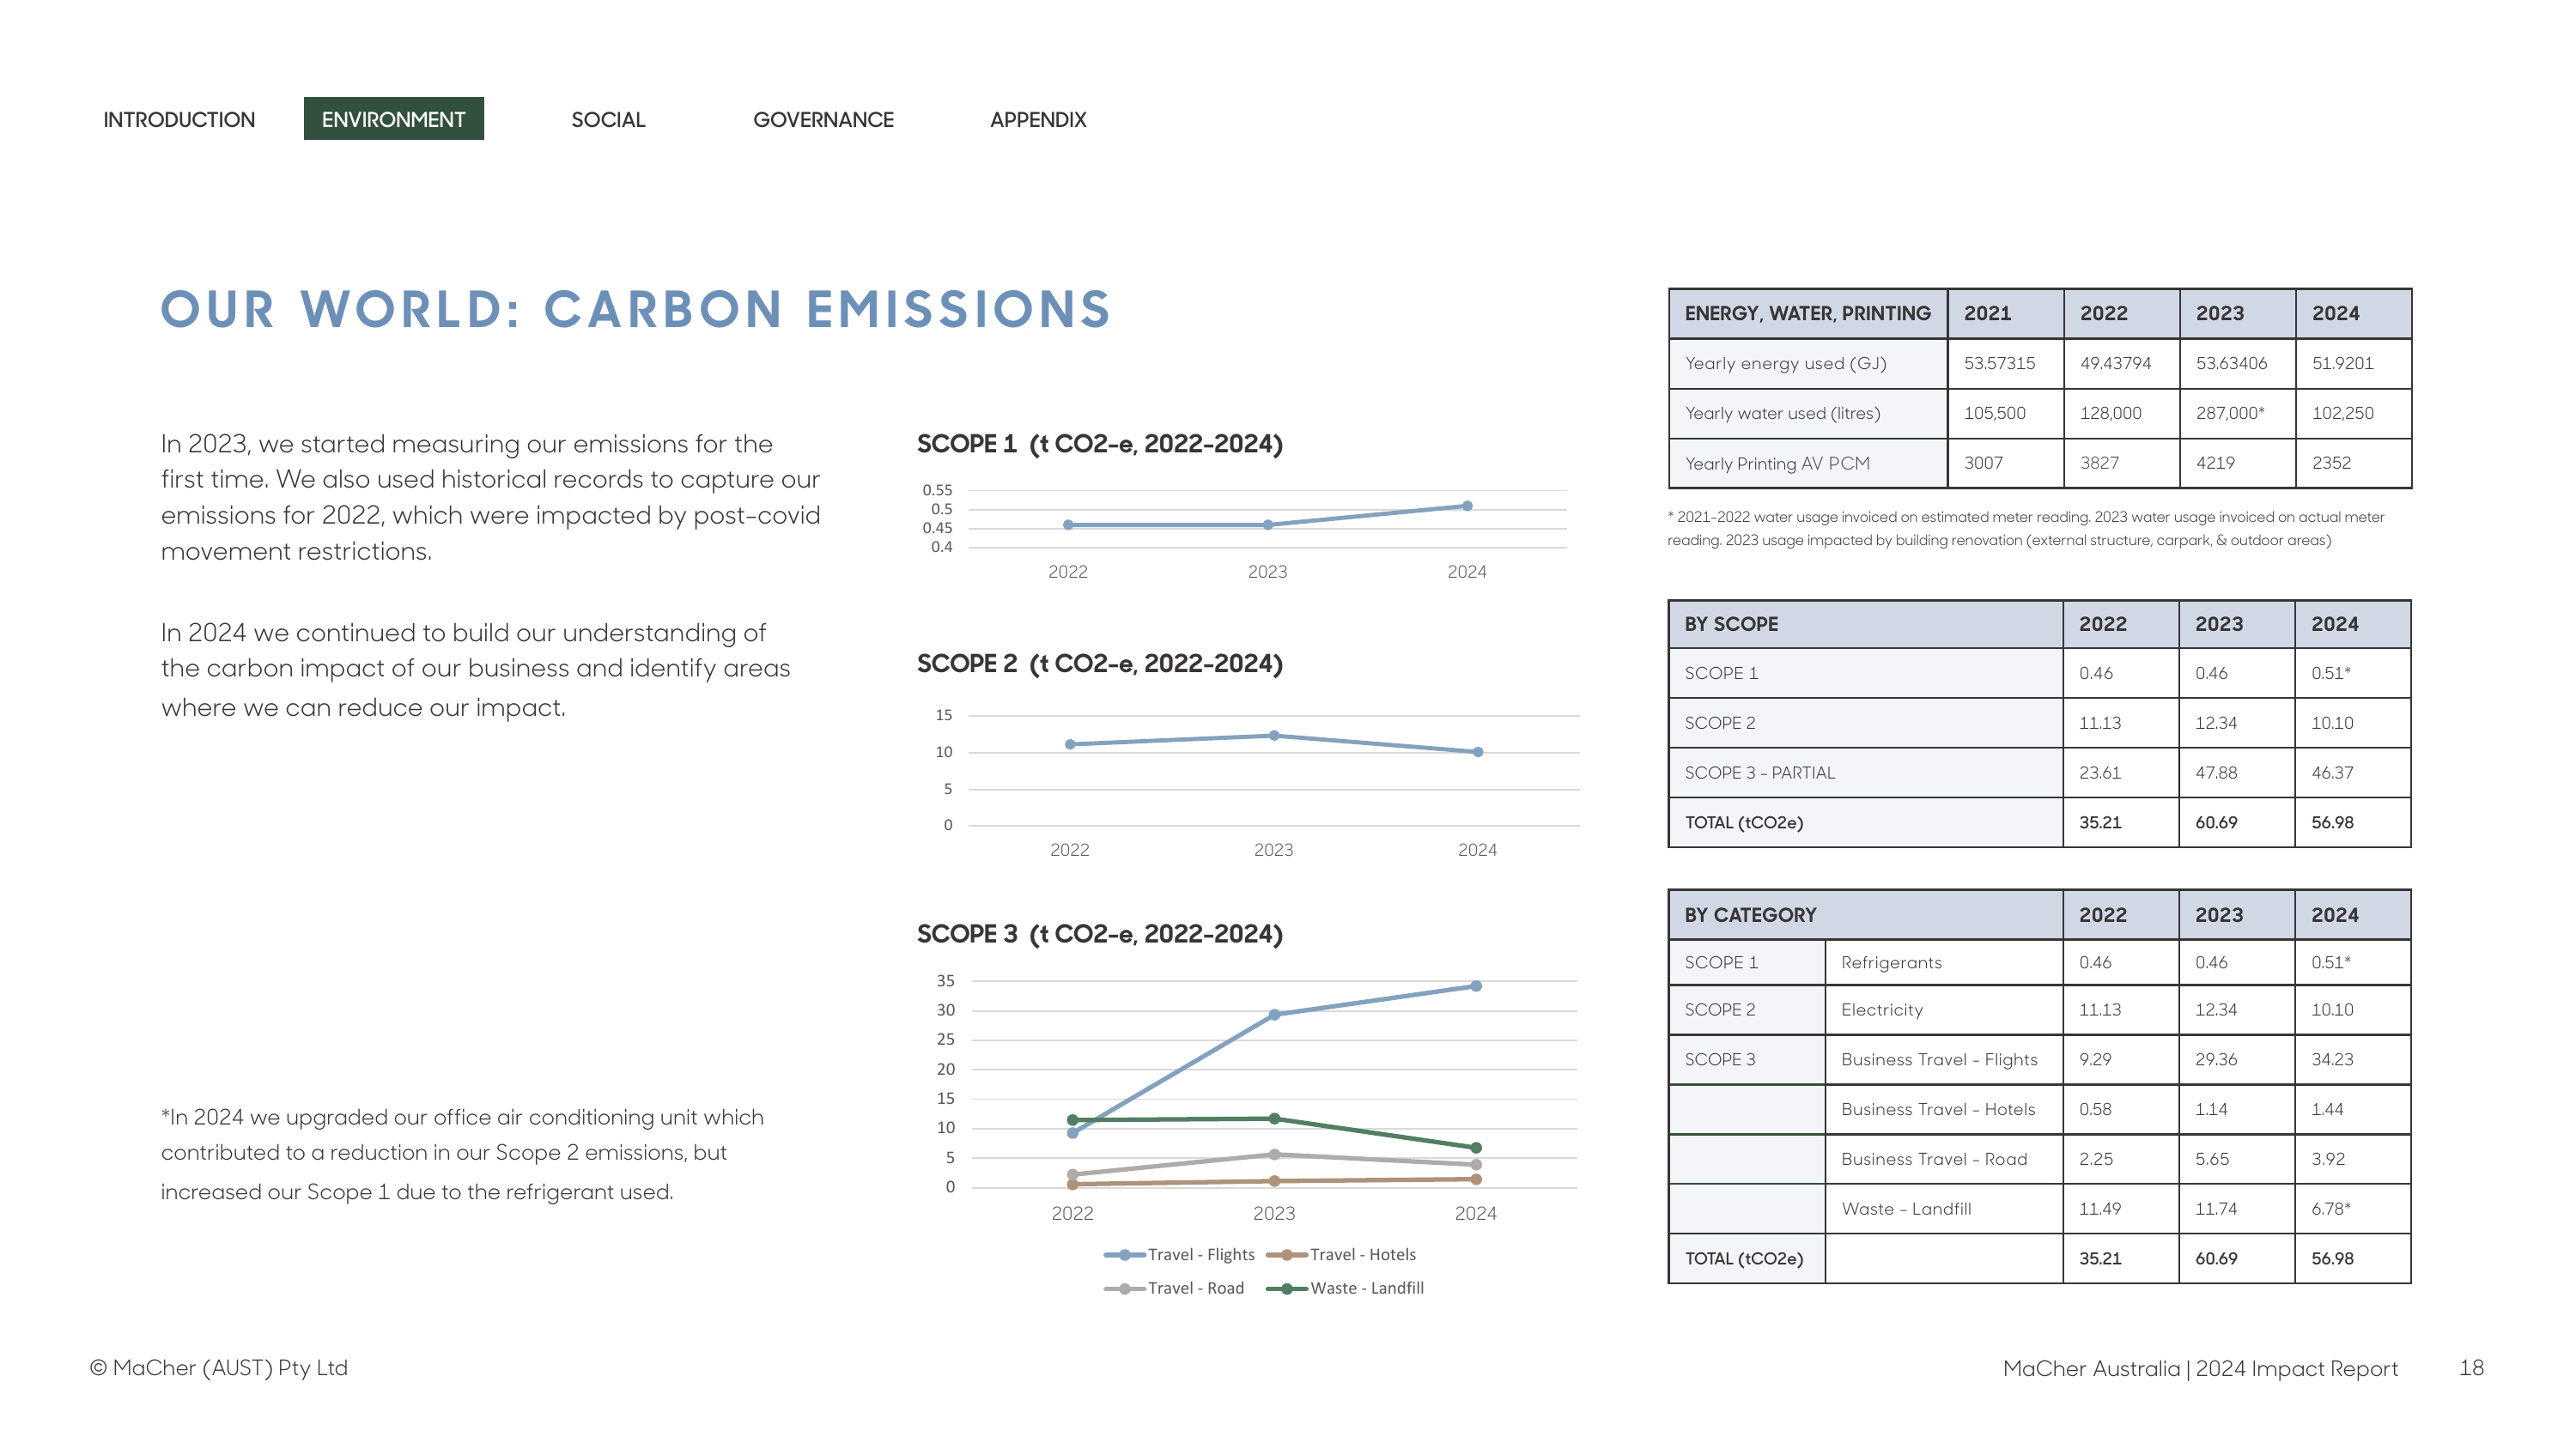
Task: Select the Refrigerants category cell
Action: [x=1943, y=962]
